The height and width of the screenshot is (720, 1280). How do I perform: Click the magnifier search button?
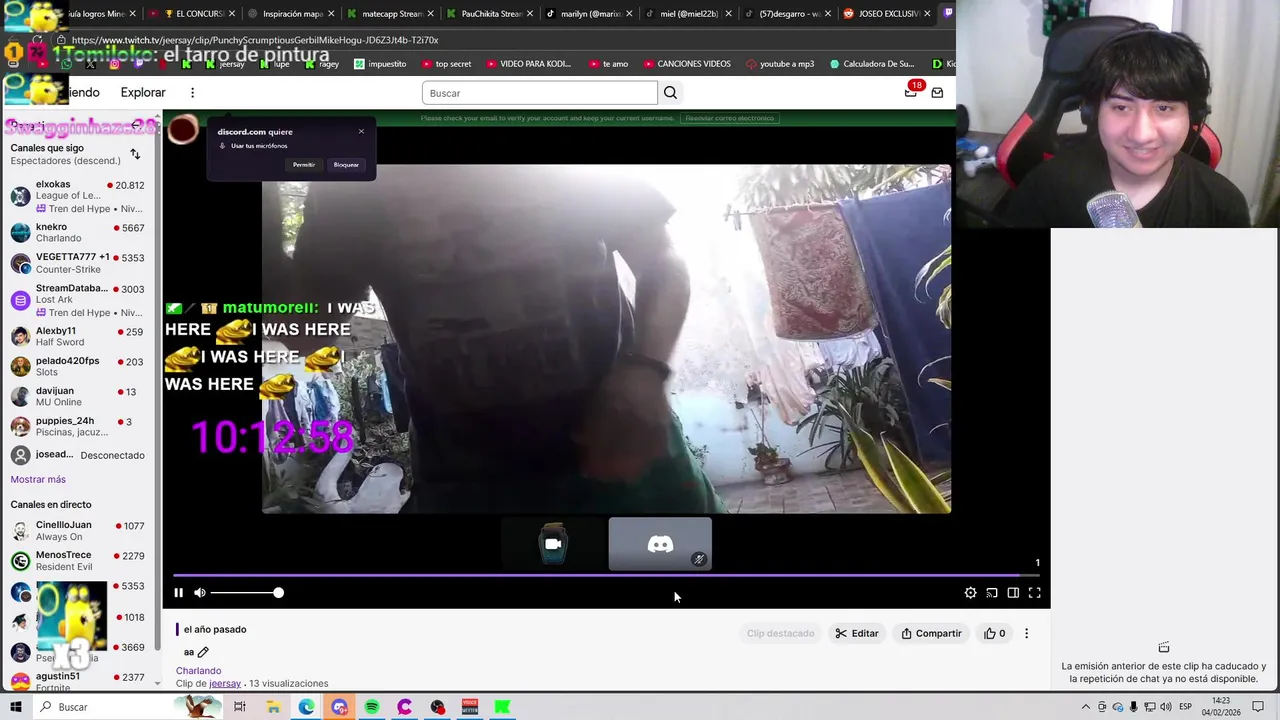click(x=670, y=93)
